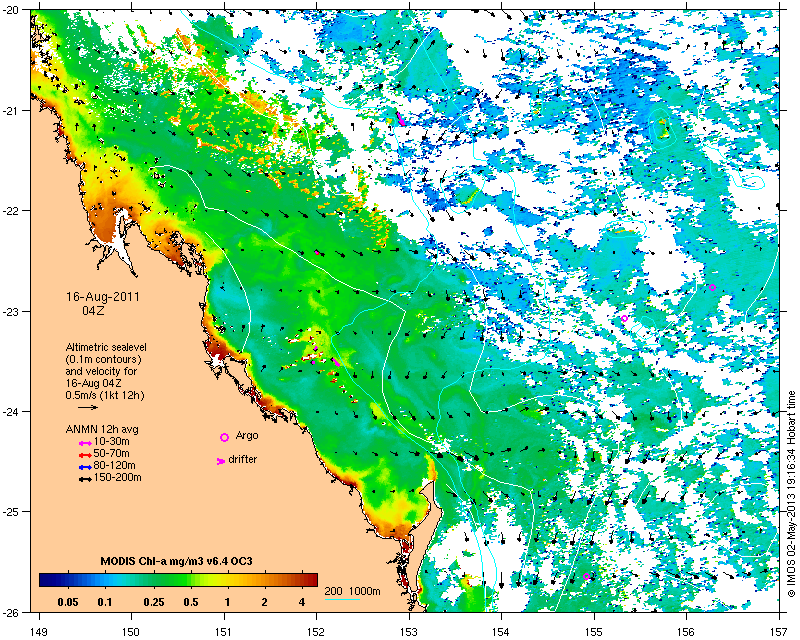Click the red 50-70m legend arrow
Screen dimensions: 800x640
[85, 455]
